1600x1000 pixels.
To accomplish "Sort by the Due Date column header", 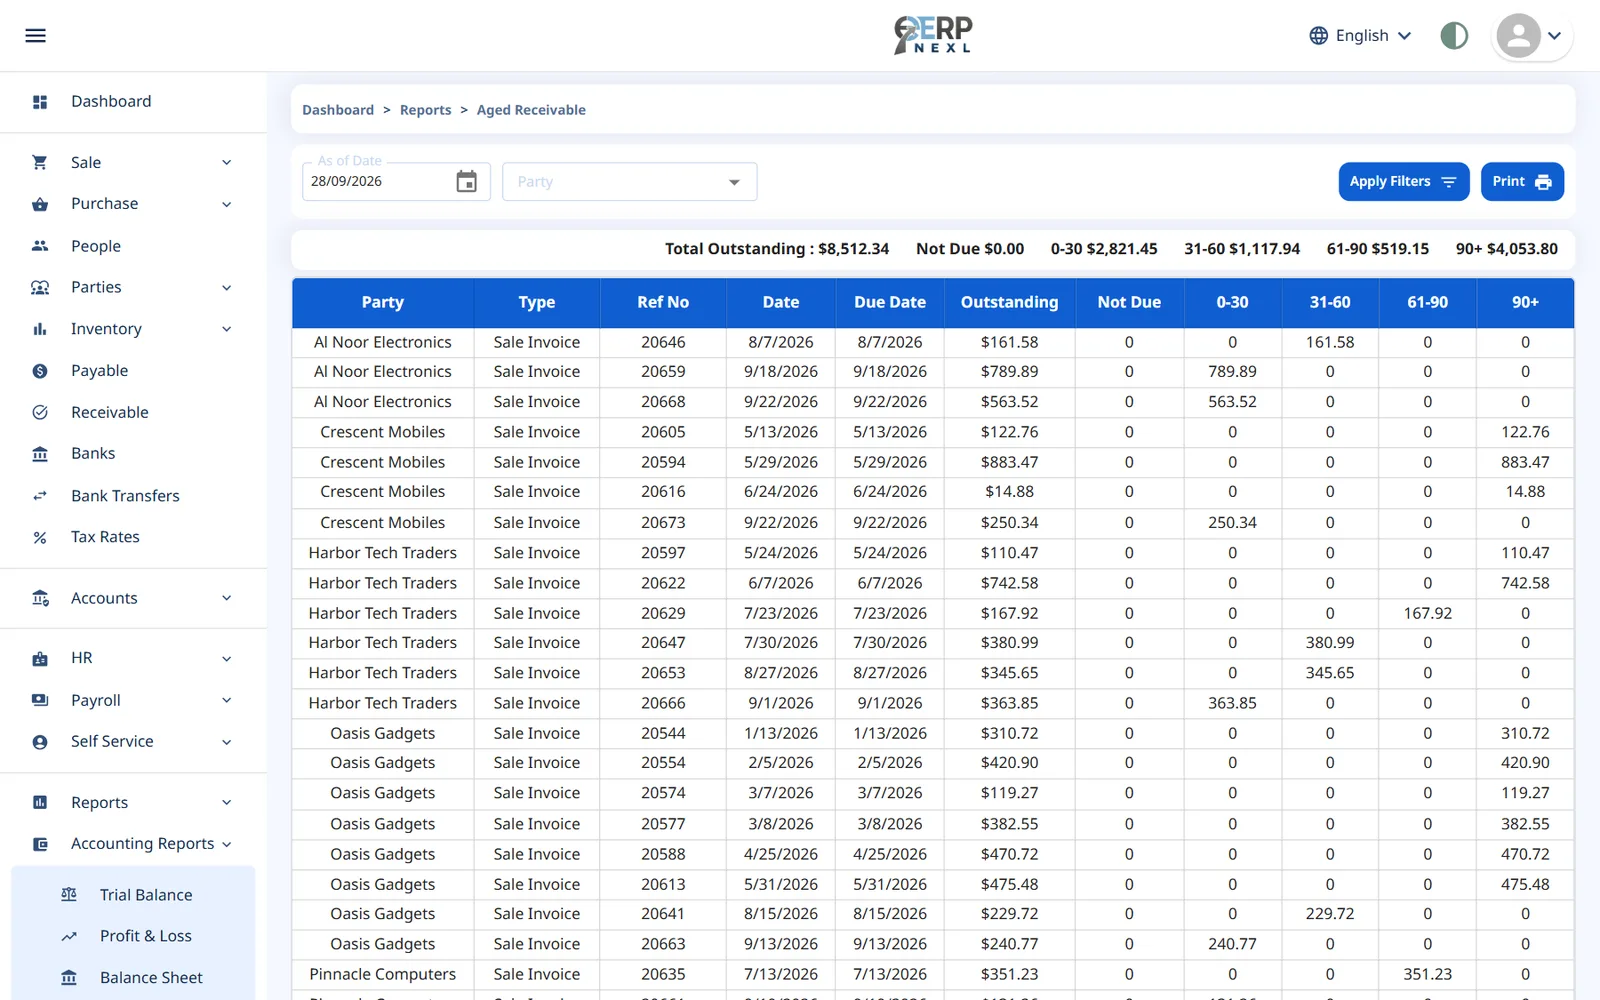I will [x=890, y=302].
